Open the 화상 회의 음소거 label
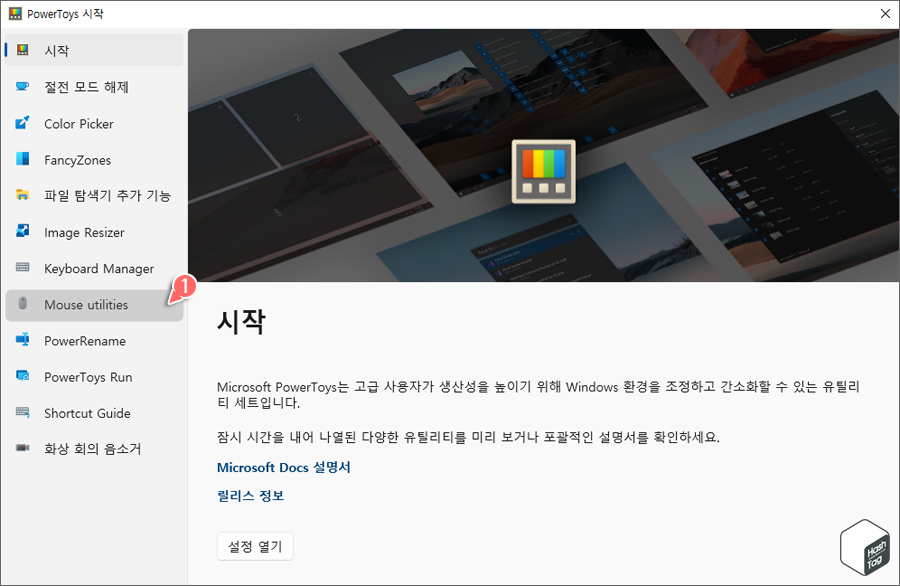The height and width of the screenshot is (586, 900). pos(92,449)
